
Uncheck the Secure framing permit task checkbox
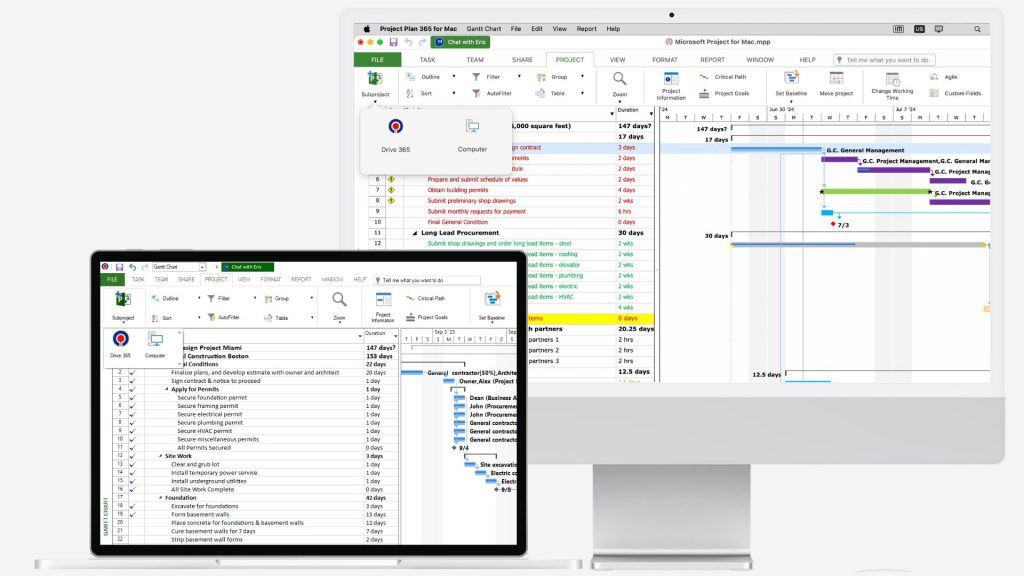(131, 405)
